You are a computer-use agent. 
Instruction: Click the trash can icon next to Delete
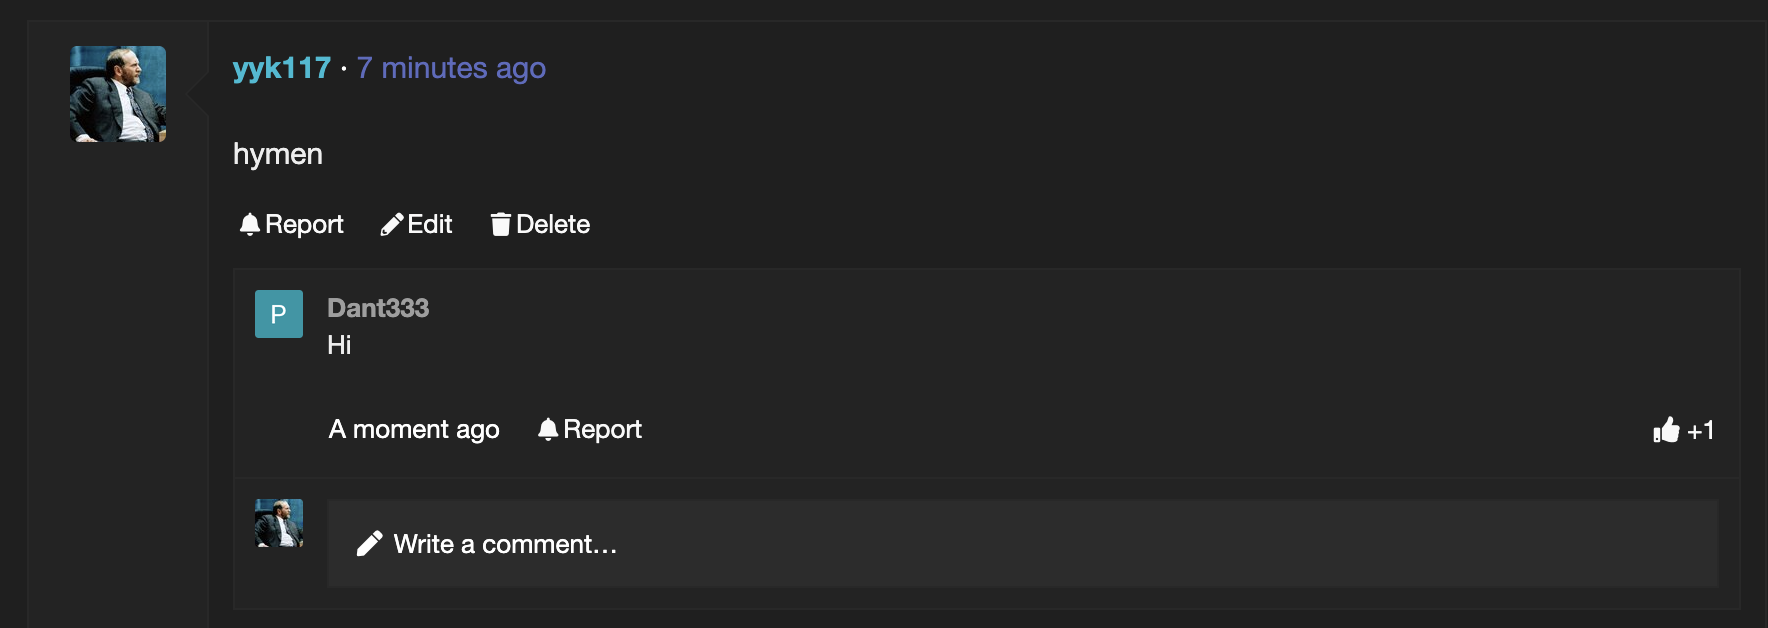[500, 224]
